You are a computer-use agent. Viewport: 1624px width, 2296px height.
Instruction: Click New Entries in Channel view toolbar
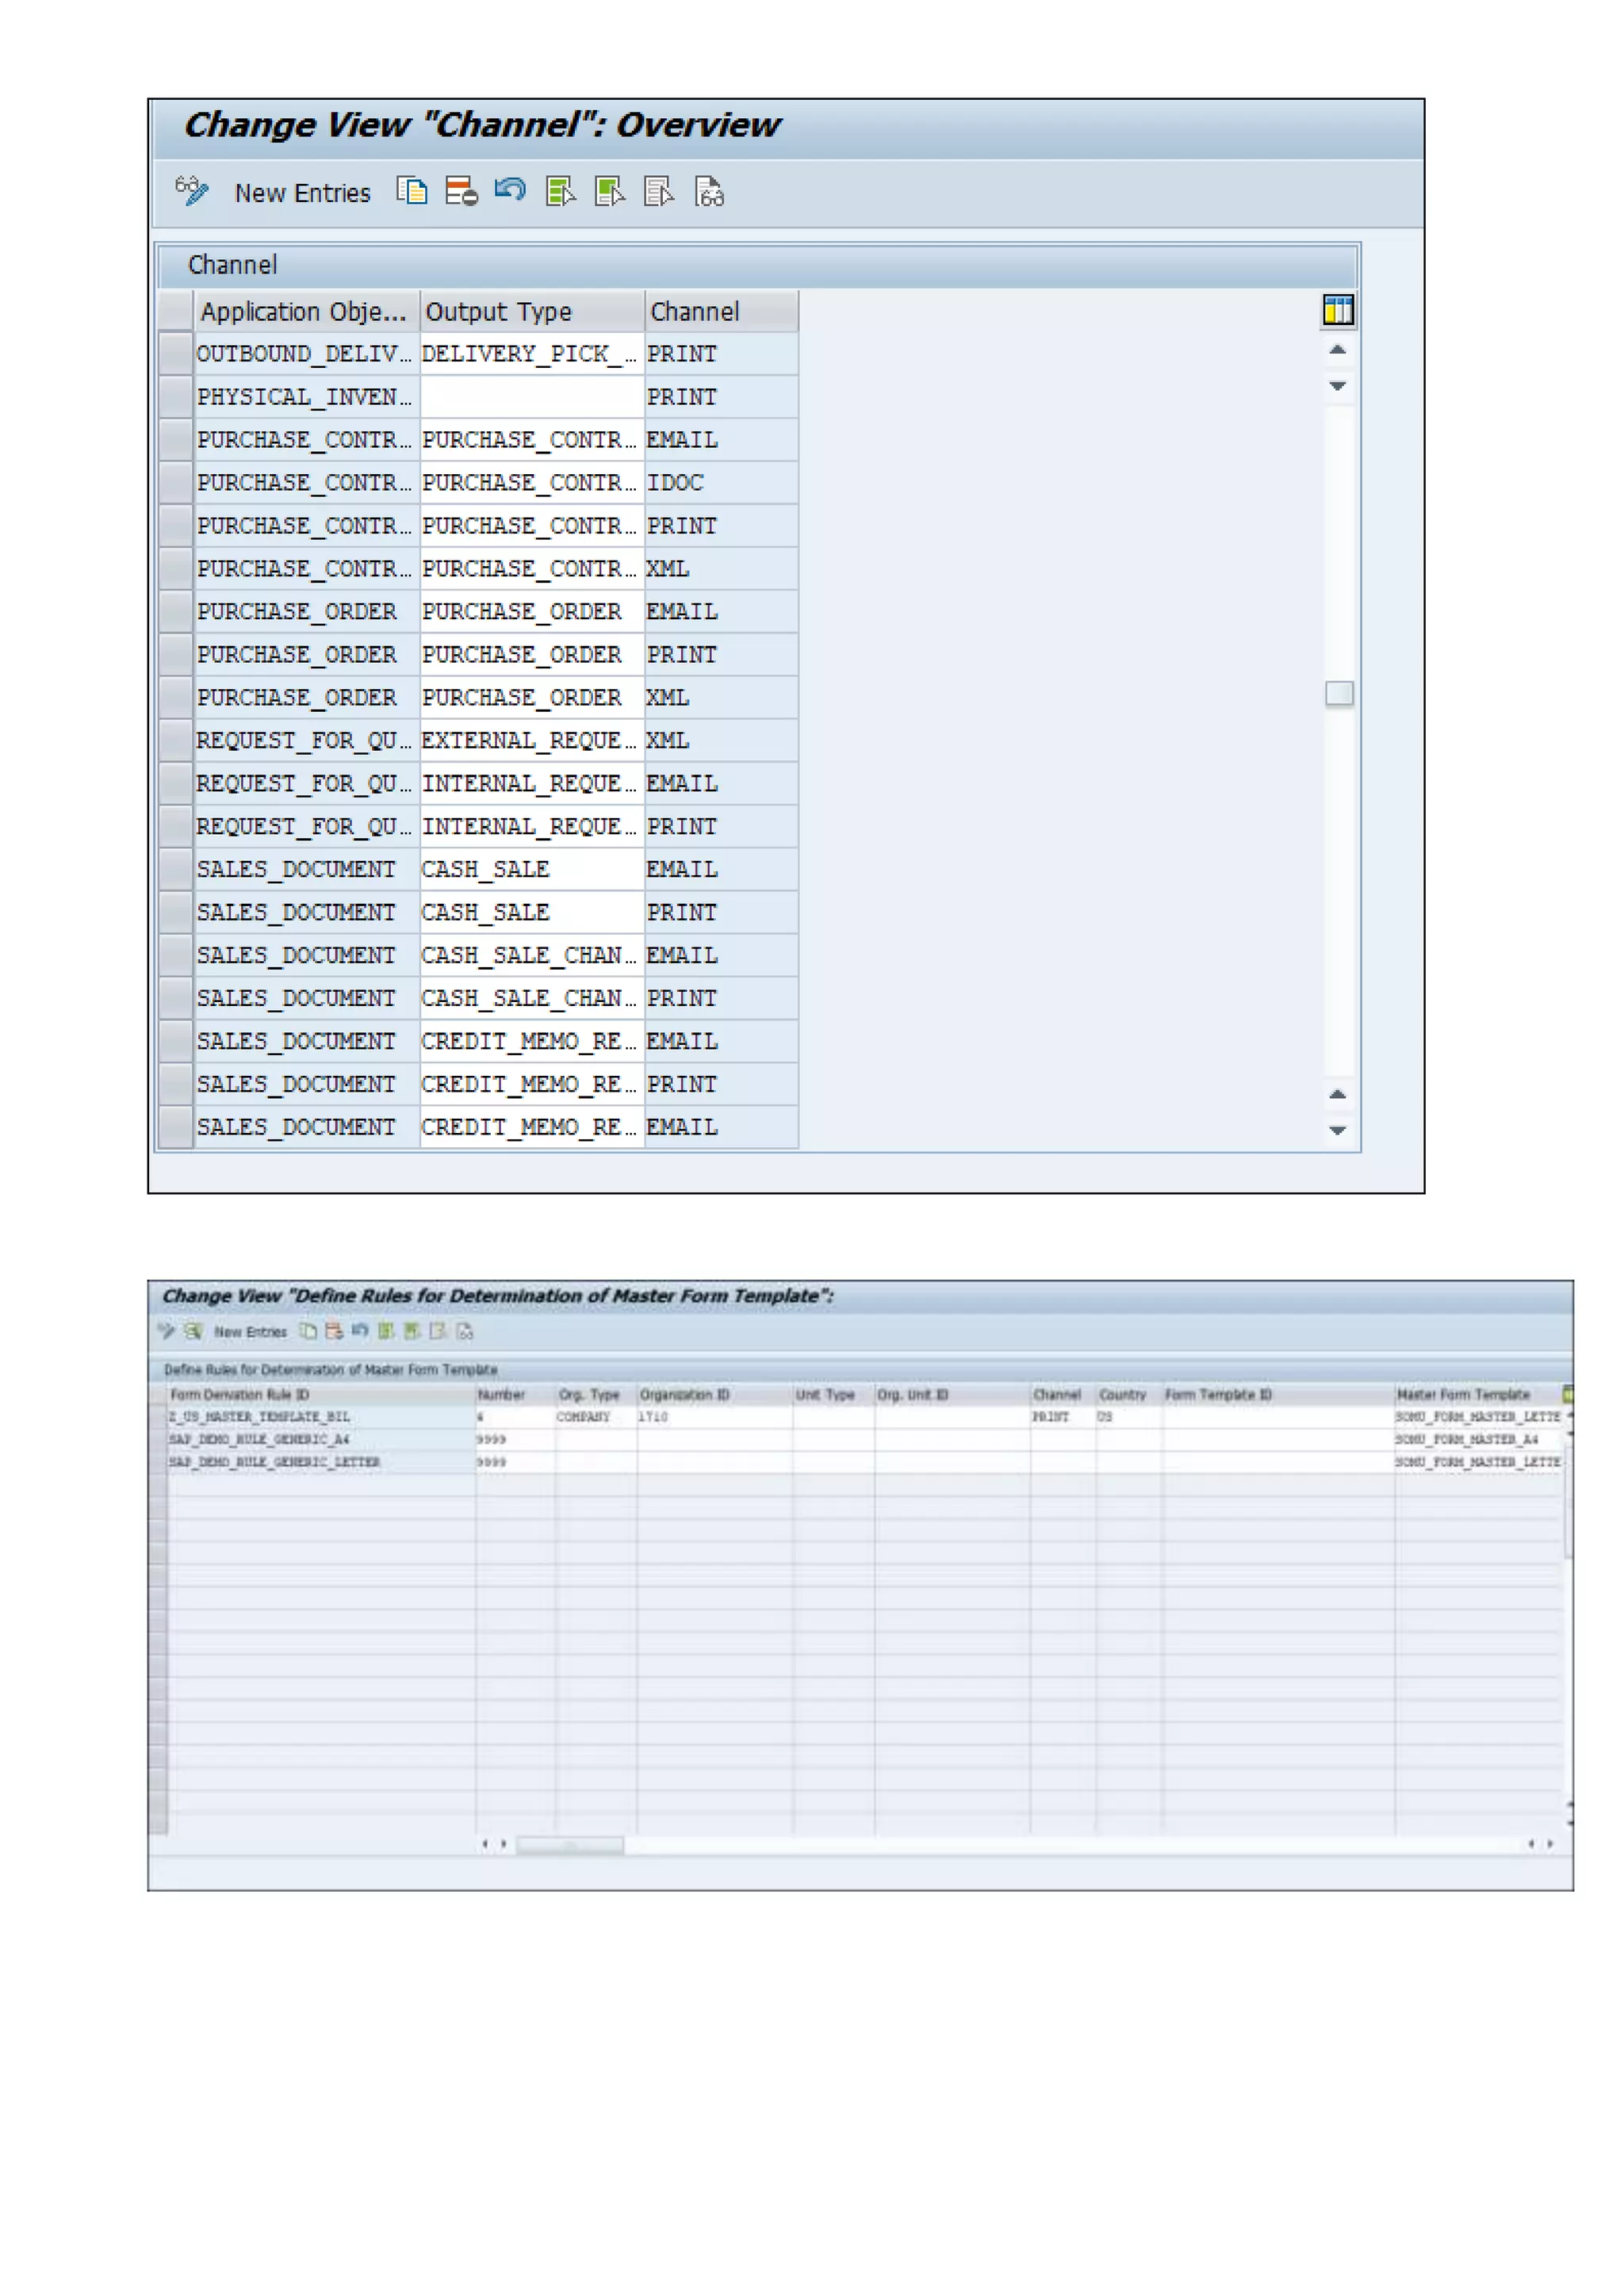pos(302,193)
